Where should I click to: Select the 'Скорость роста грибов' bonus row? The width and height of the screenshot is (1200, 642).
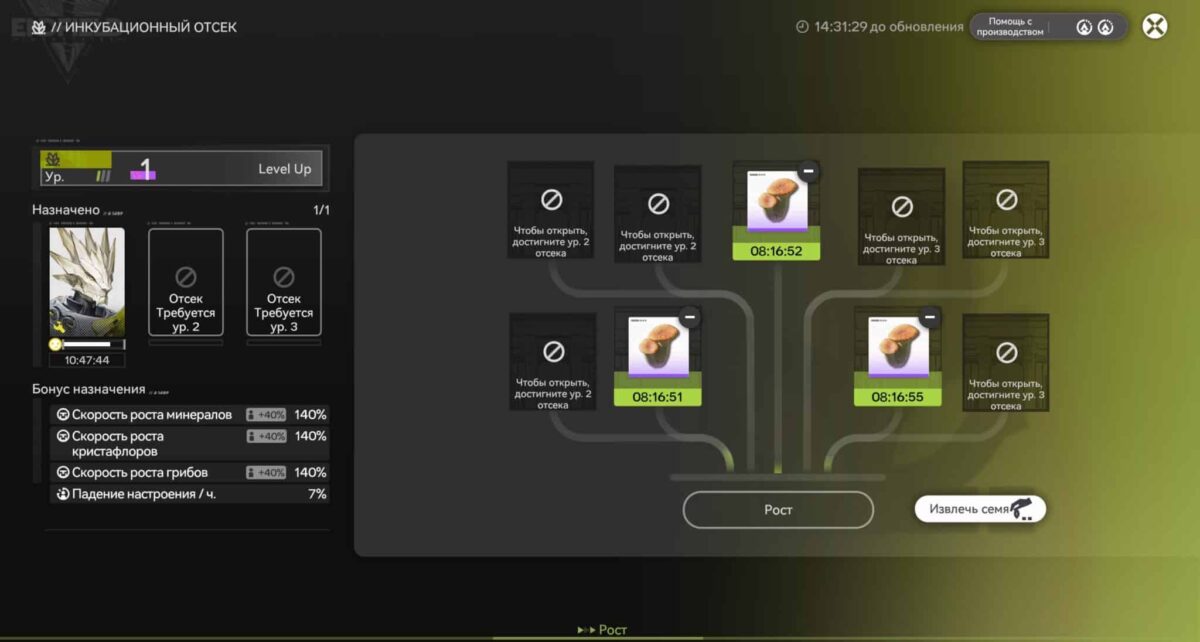point(189,472)
